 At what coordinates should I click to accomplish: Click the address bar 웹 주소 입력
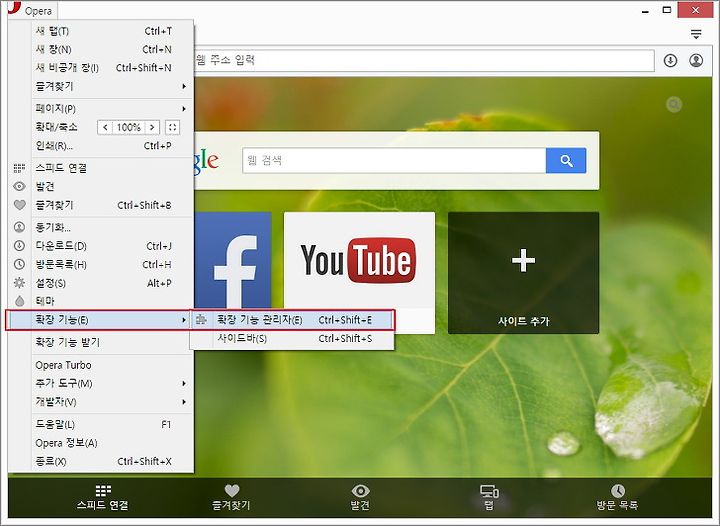point(423,60)
